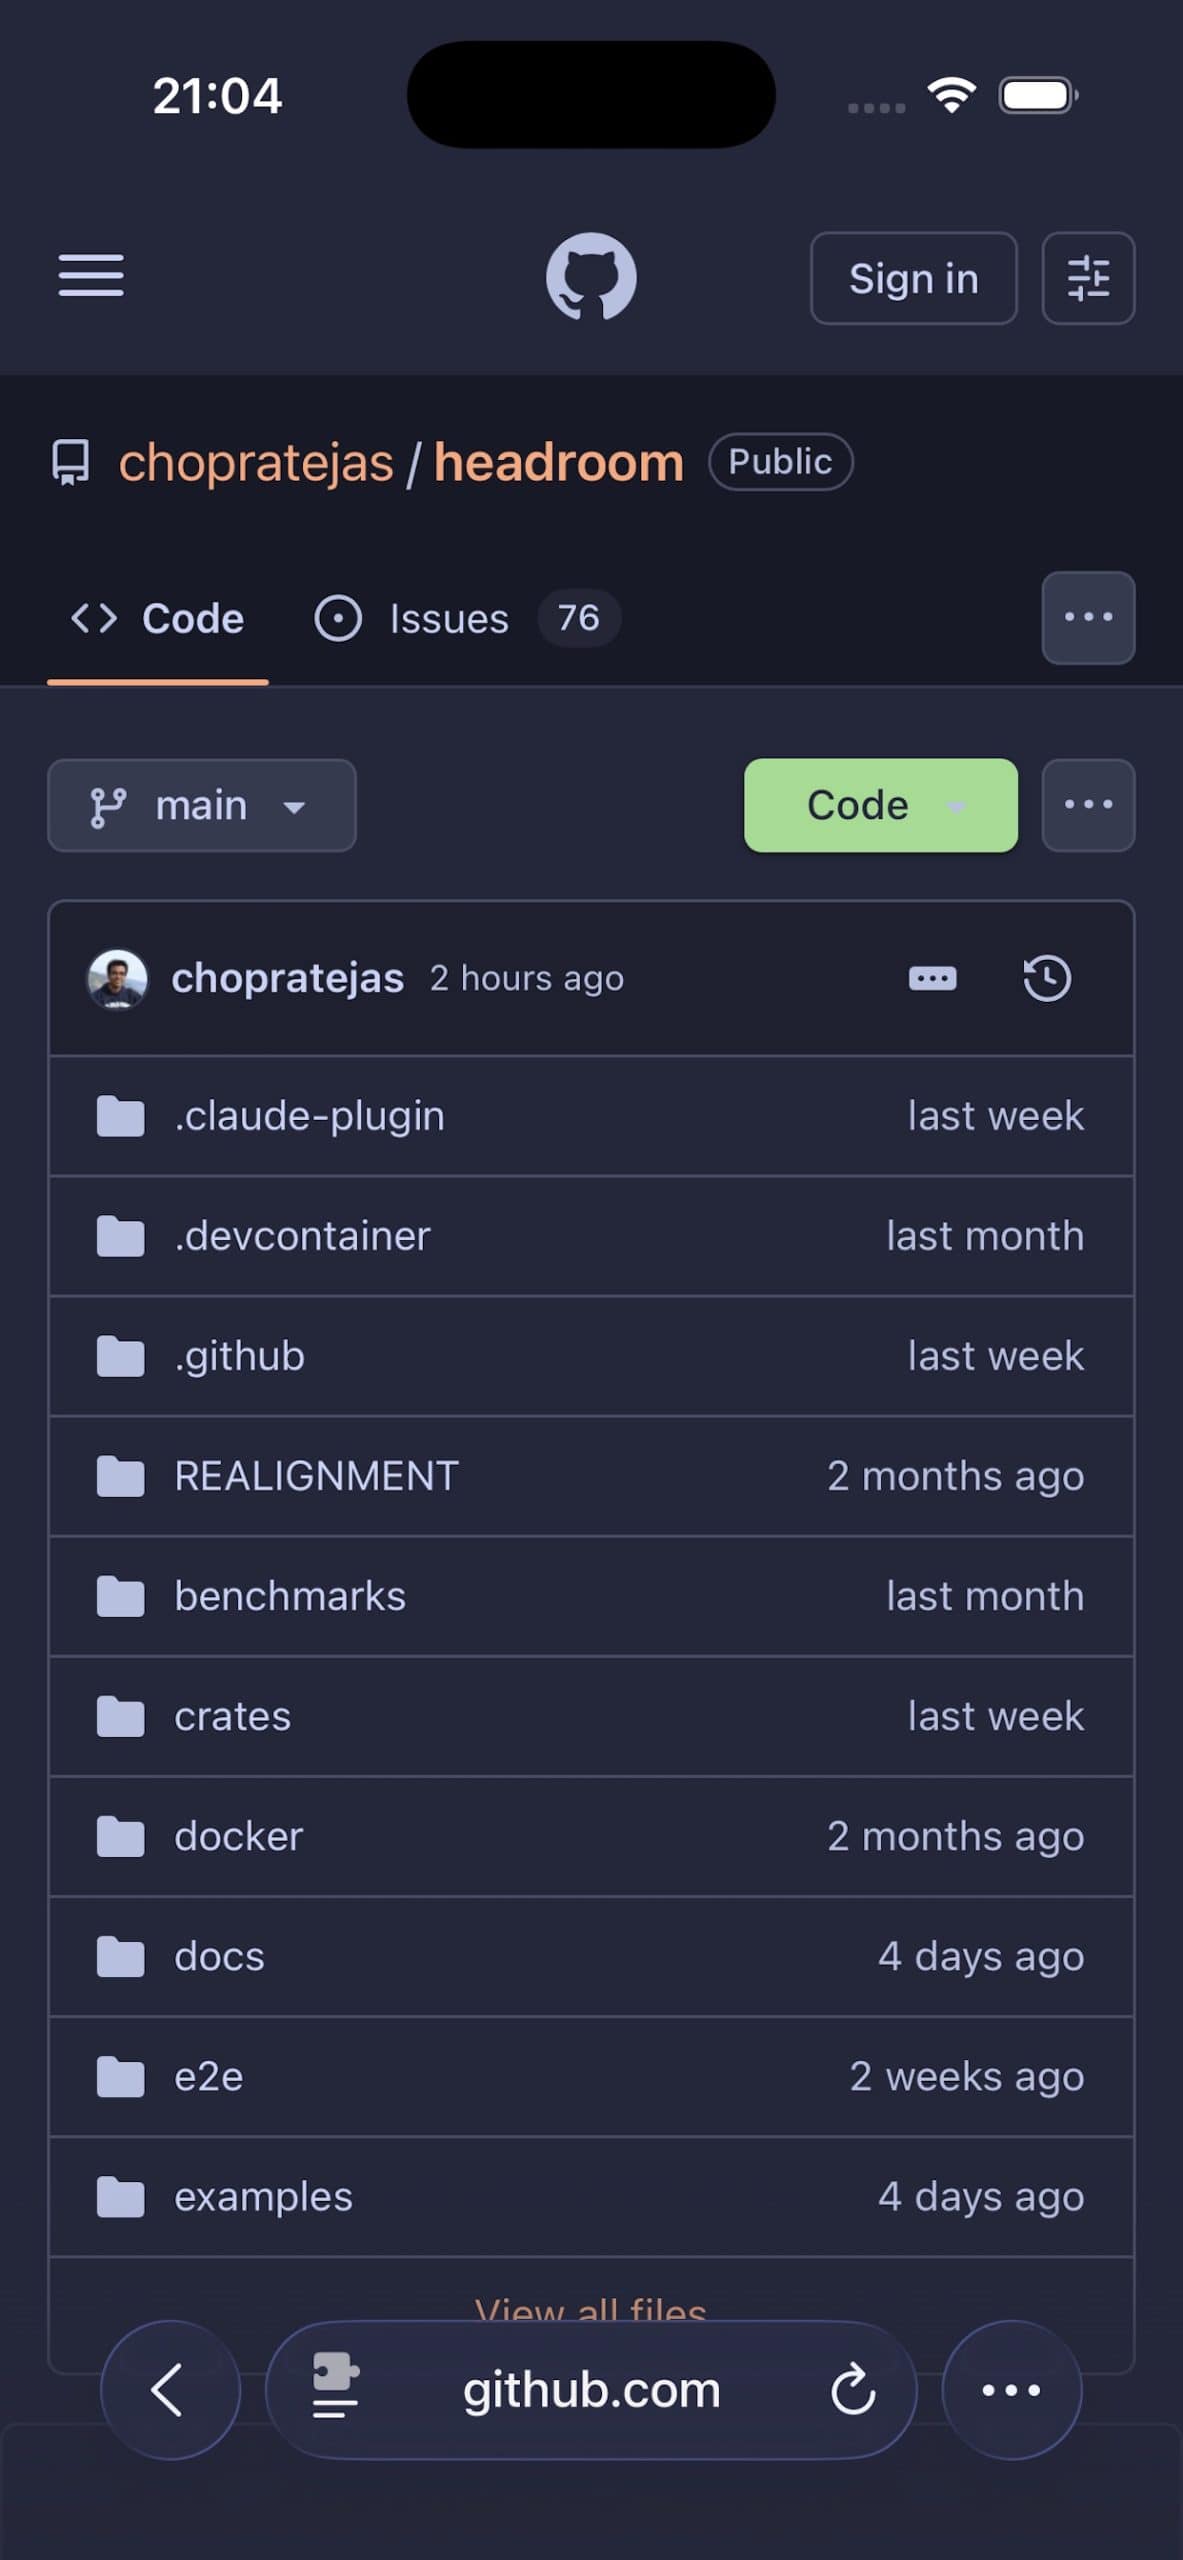Click the .devcontainer folder icon
The width and height of the screenshot is (1183, 2560).
click(121, 1236)
